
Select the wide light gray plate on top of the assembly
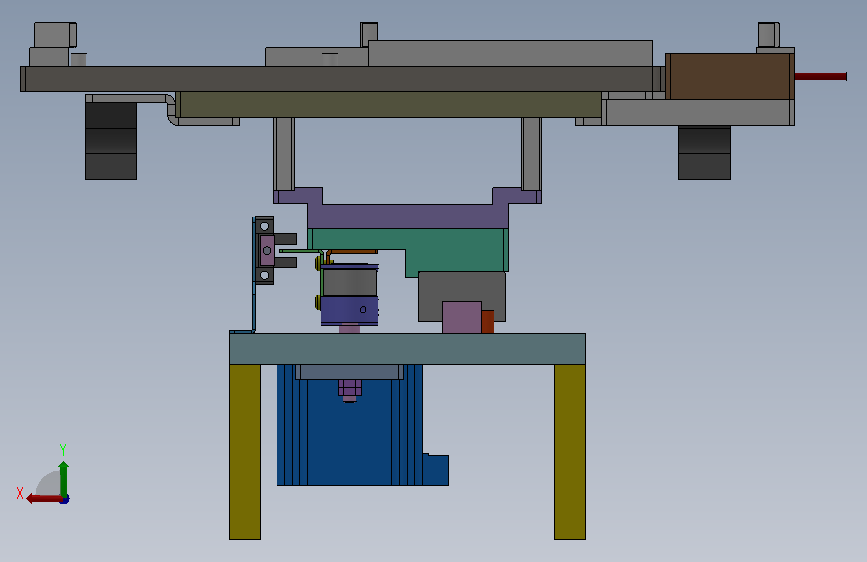[510, 53]
